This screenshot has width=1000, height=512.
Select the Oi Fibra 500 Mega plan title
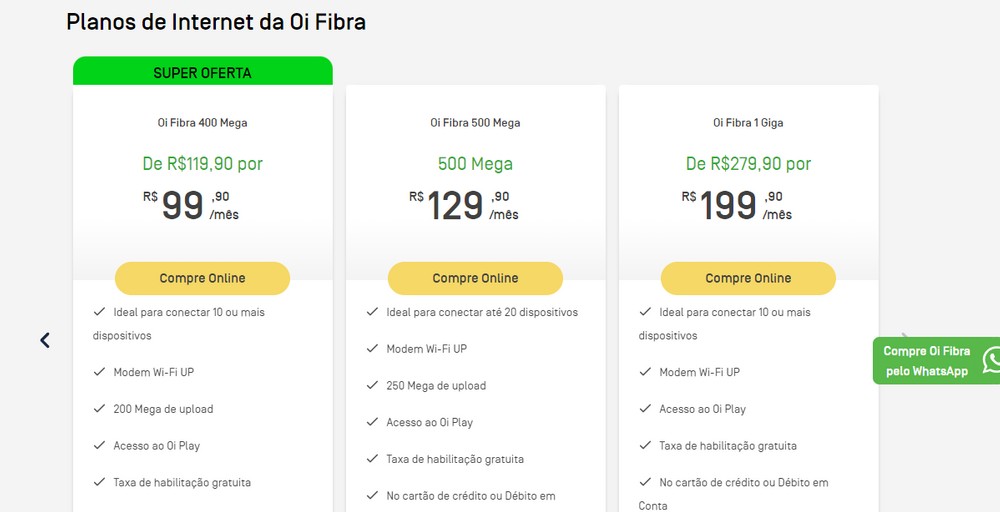coord(475,123)
